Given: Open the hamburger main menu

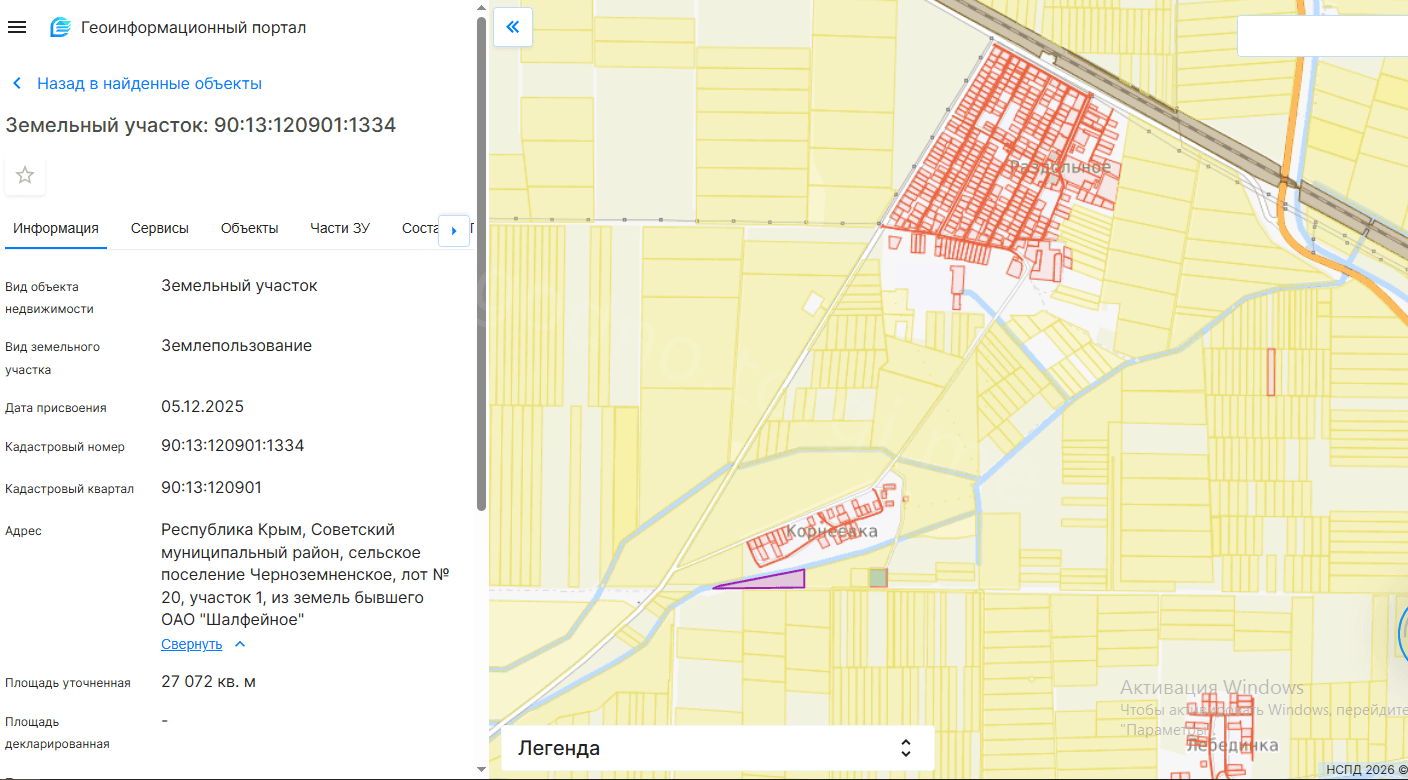Looking at the screenshot, I should 17,27.
